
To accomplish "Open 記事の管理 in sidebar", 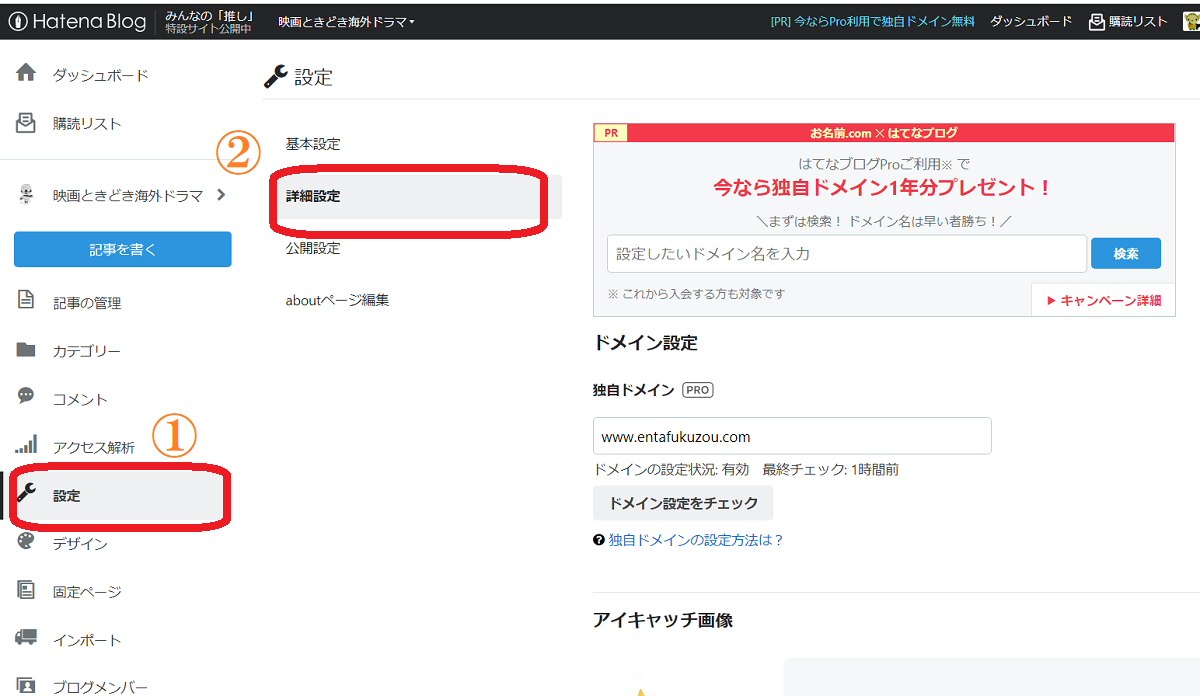I will click(87, 303).
